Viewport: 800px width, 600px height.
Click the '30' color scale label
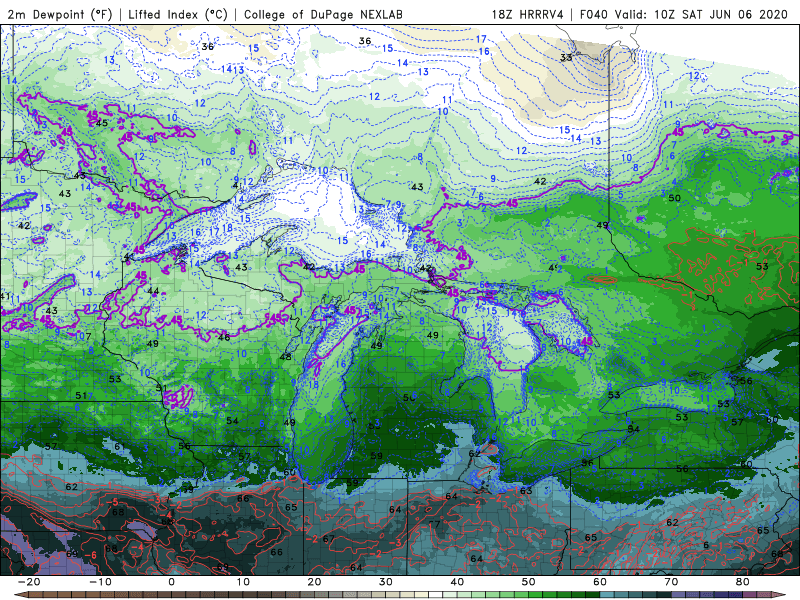point(386,582)
